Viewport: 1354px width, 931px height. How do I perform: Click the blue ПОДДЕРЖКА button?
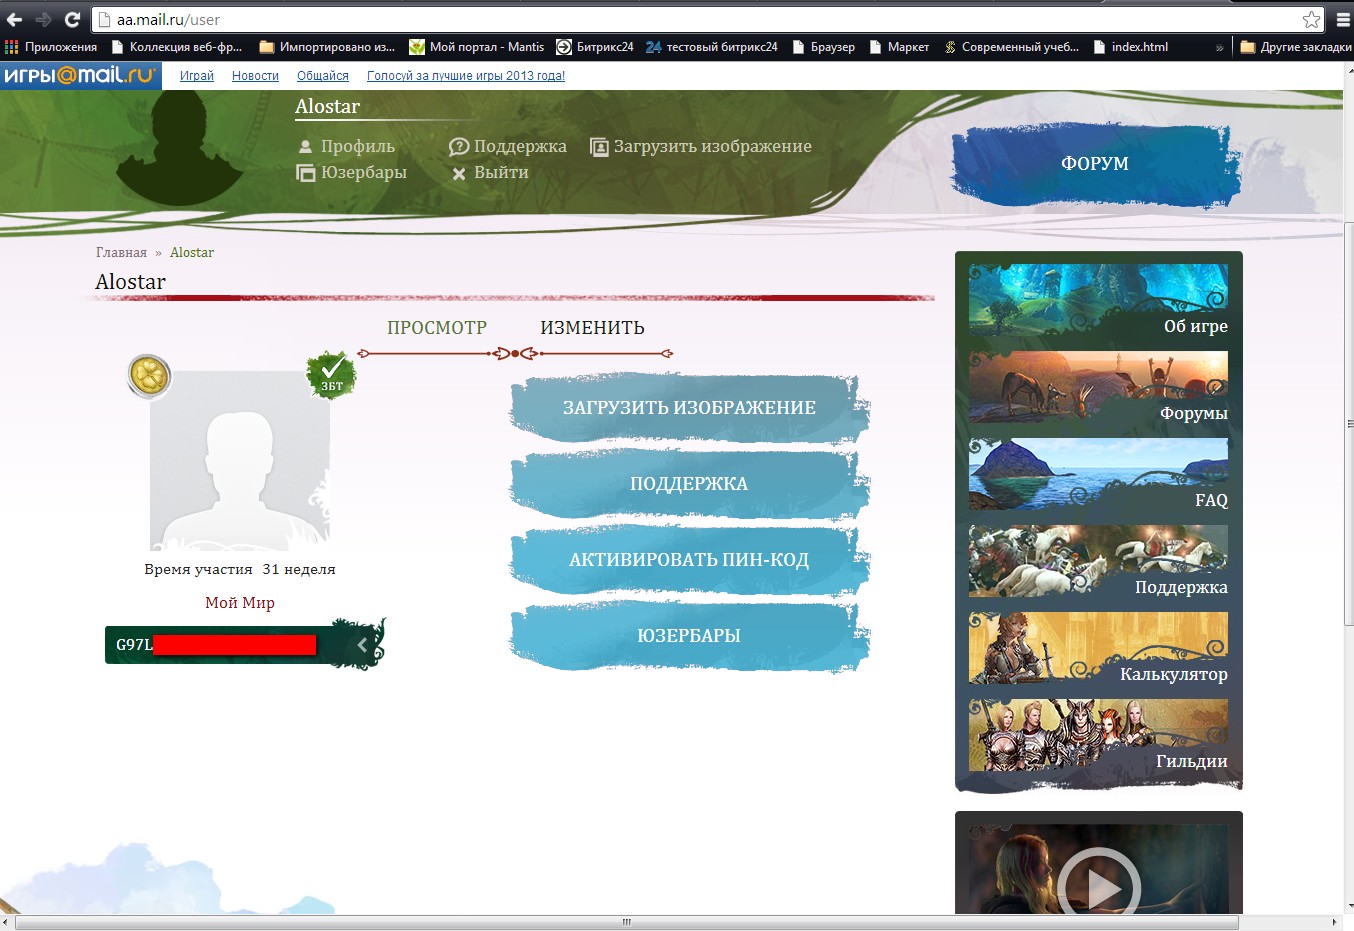(x=689, y=484)
